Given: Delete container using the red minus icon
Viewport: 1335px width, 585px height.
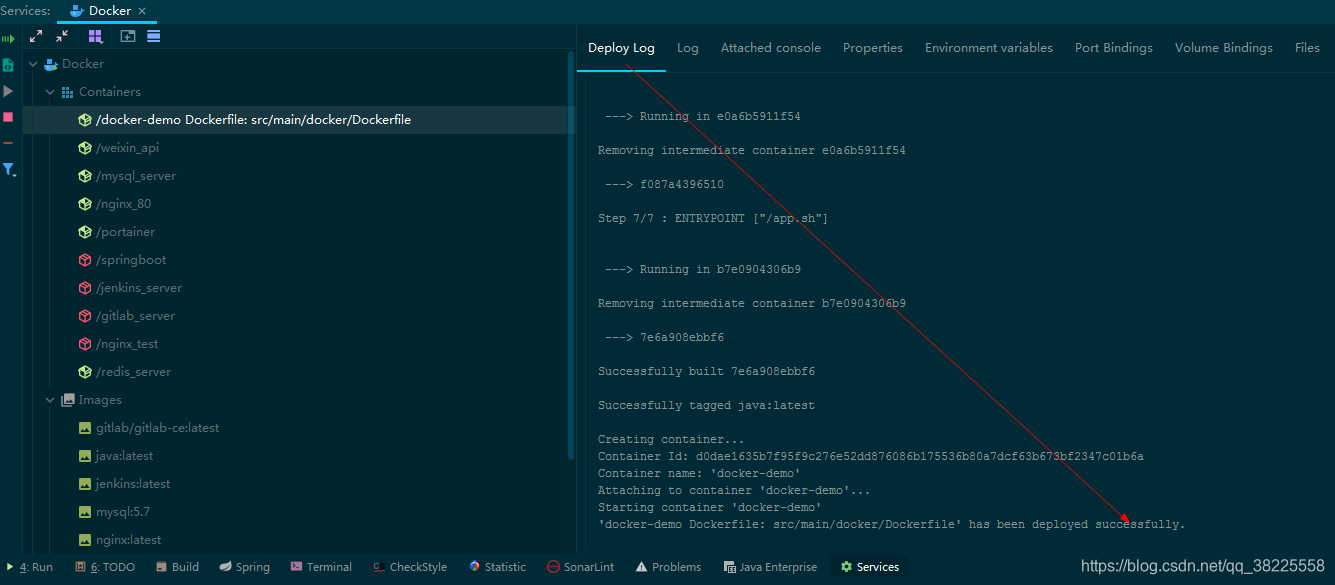Looking at the screenshot, I should pyautogui.click(x=8, y=143).
